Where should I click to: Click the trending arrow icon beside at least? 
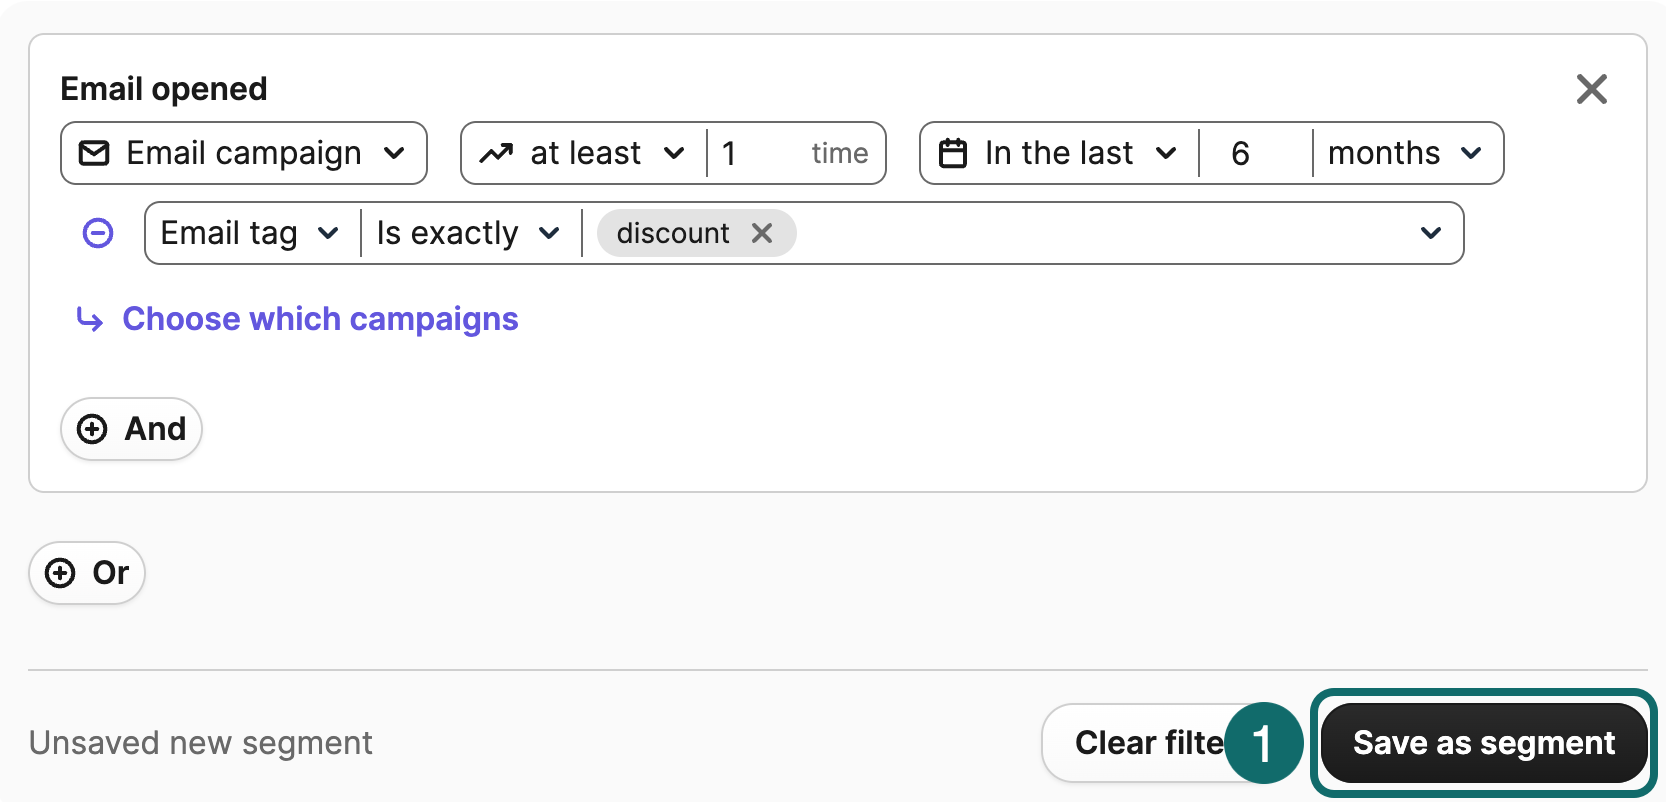point(496,153)
